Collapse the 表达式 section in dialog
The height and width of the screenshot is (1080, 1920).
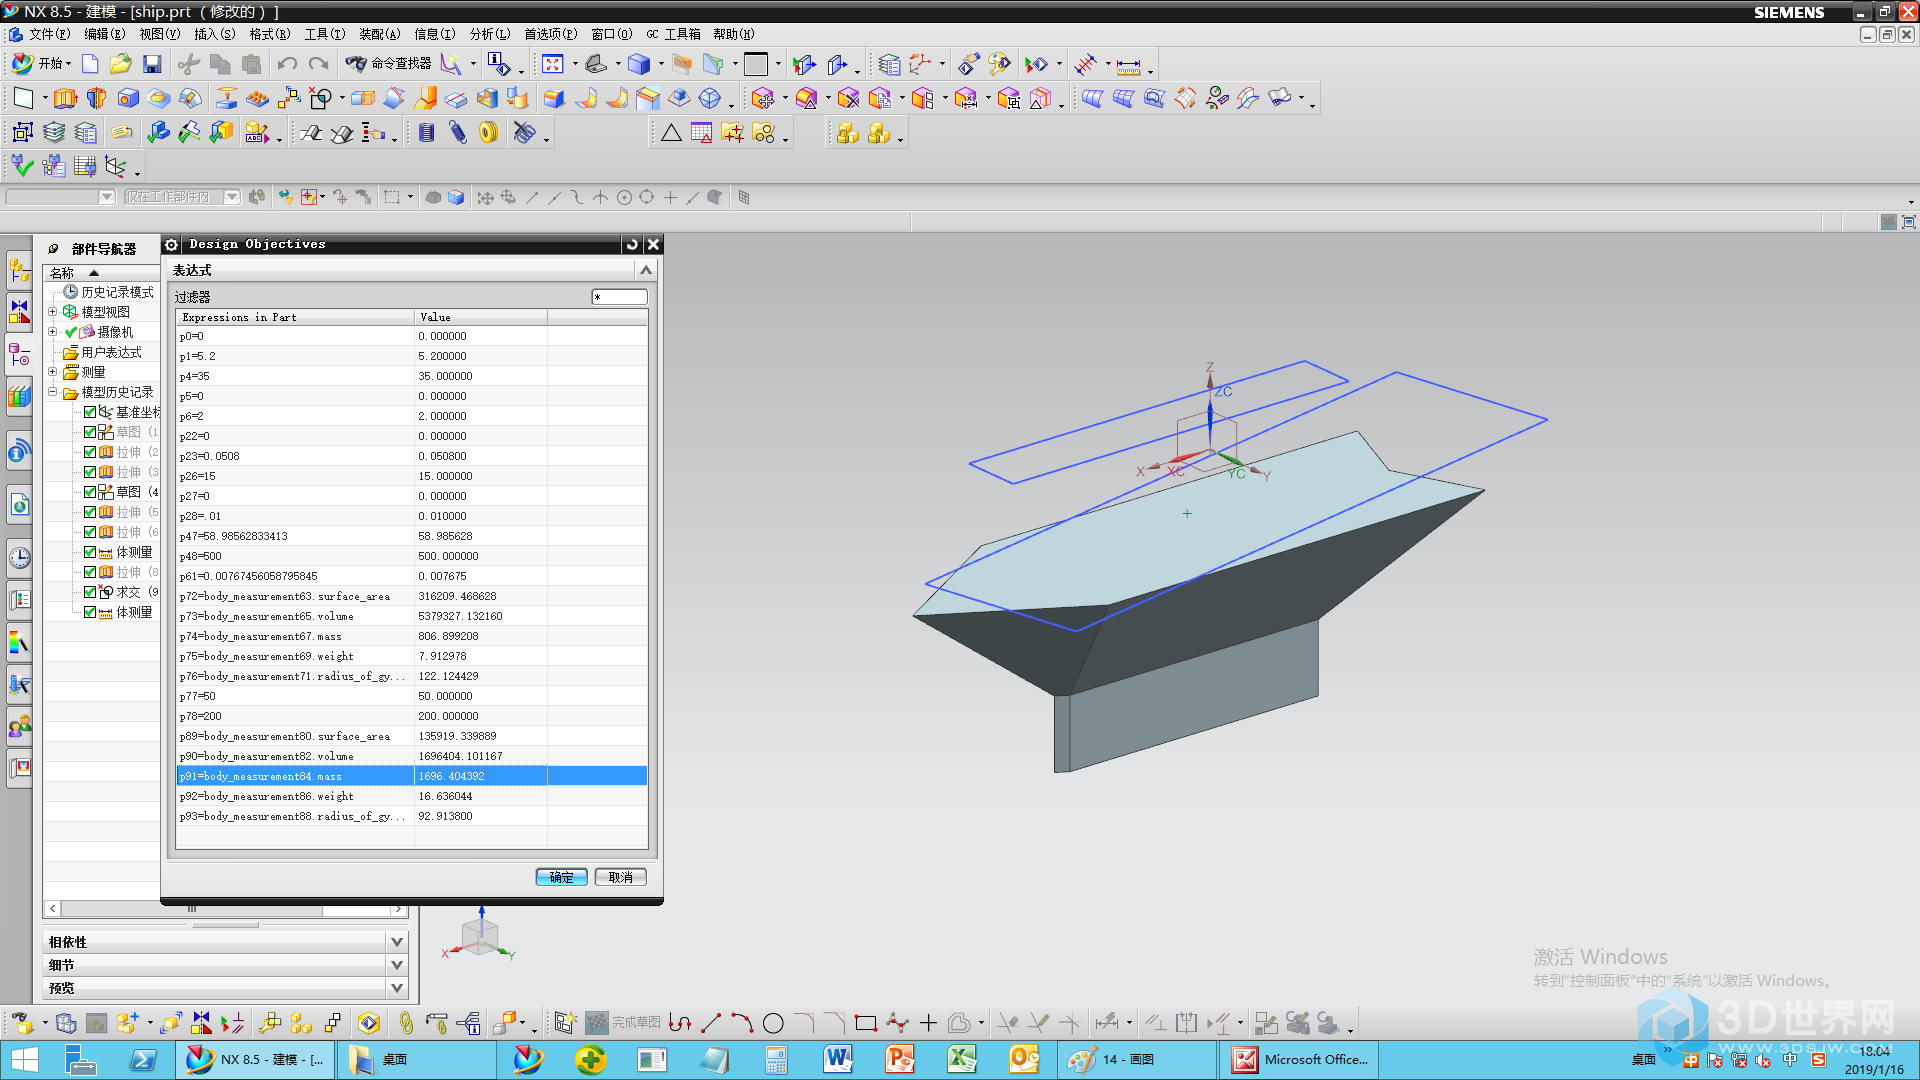coord(646,270)
